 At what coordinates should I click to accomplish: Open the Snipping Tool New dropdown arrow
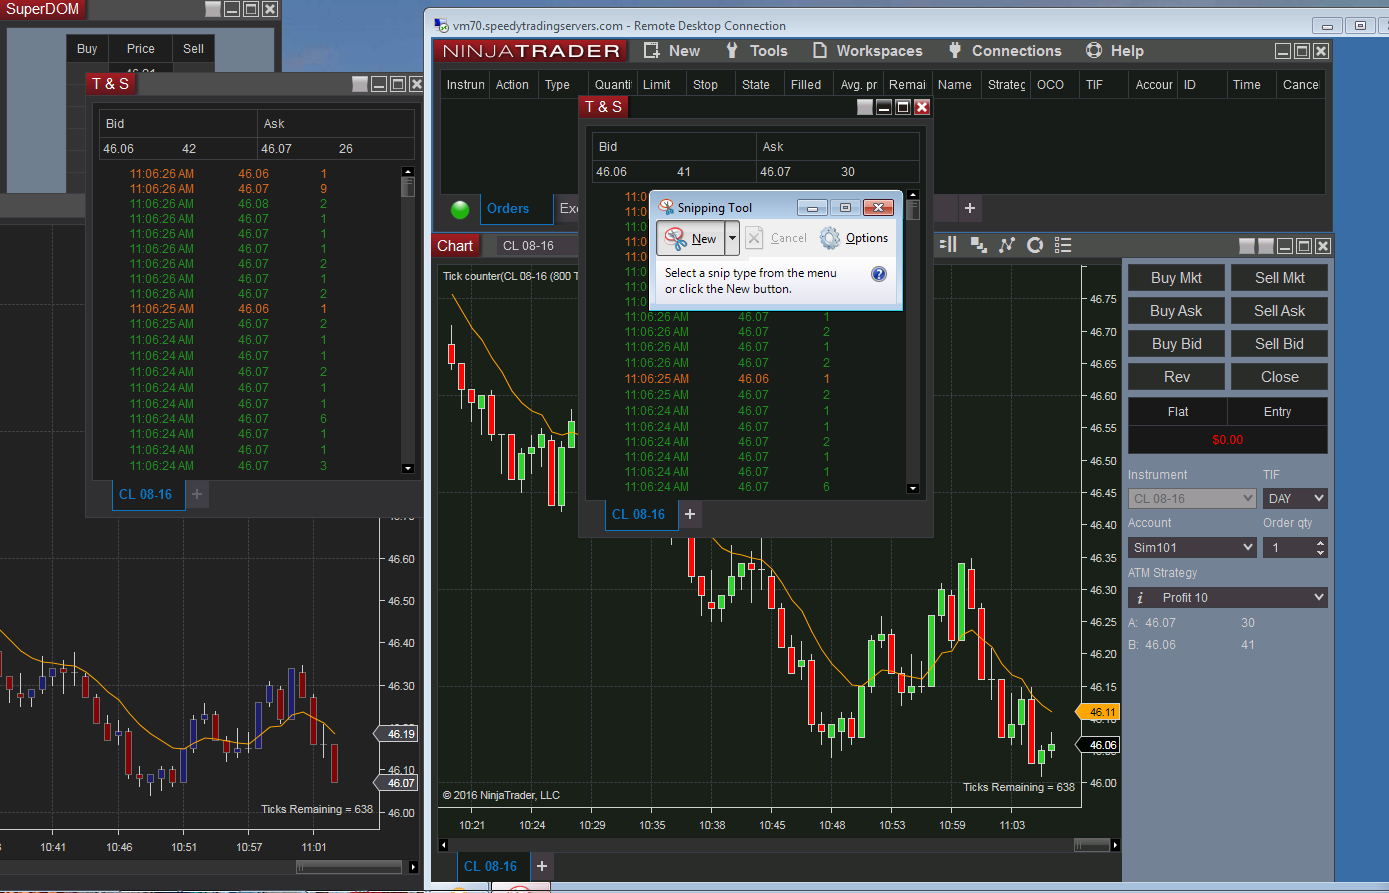[x=732, y=238]
